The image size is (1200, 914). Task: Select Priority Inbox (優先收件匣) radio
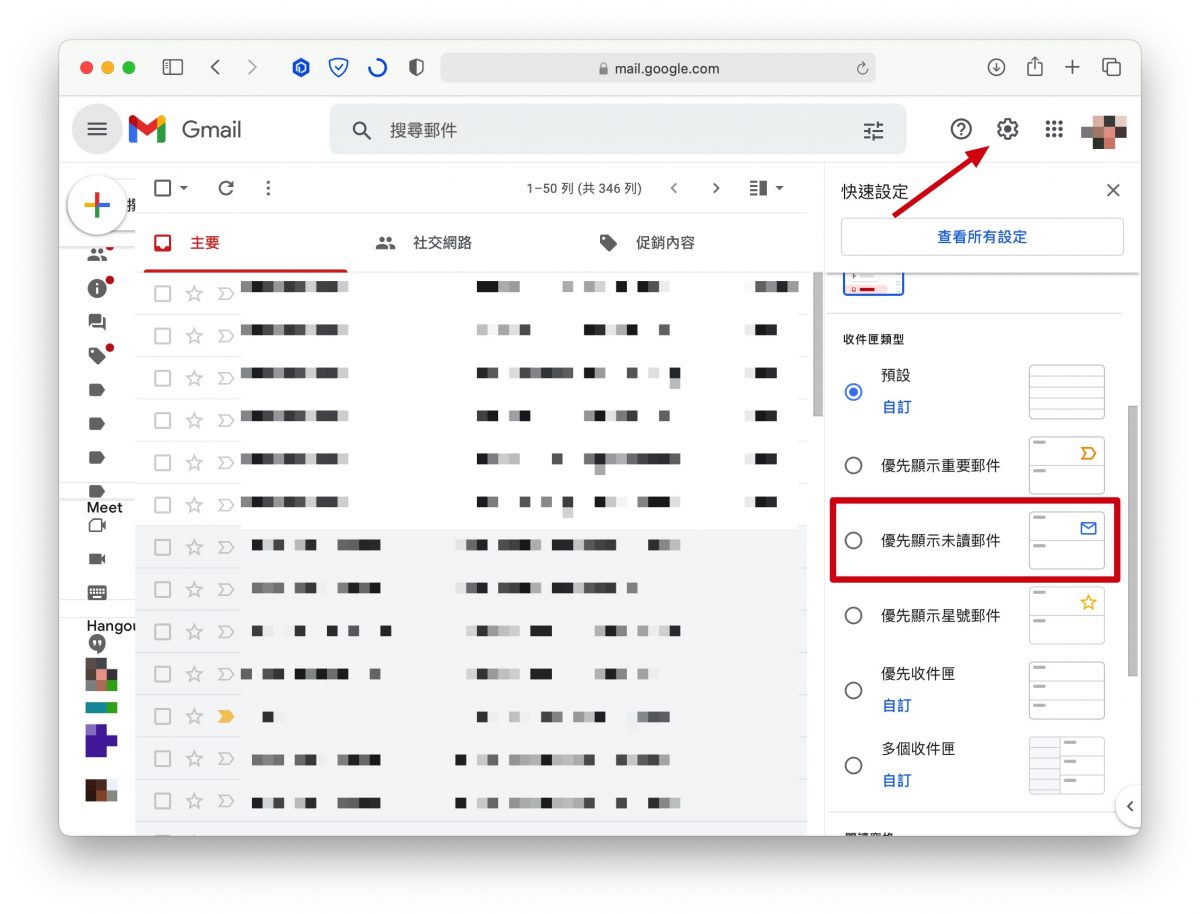tap(853, 690)
